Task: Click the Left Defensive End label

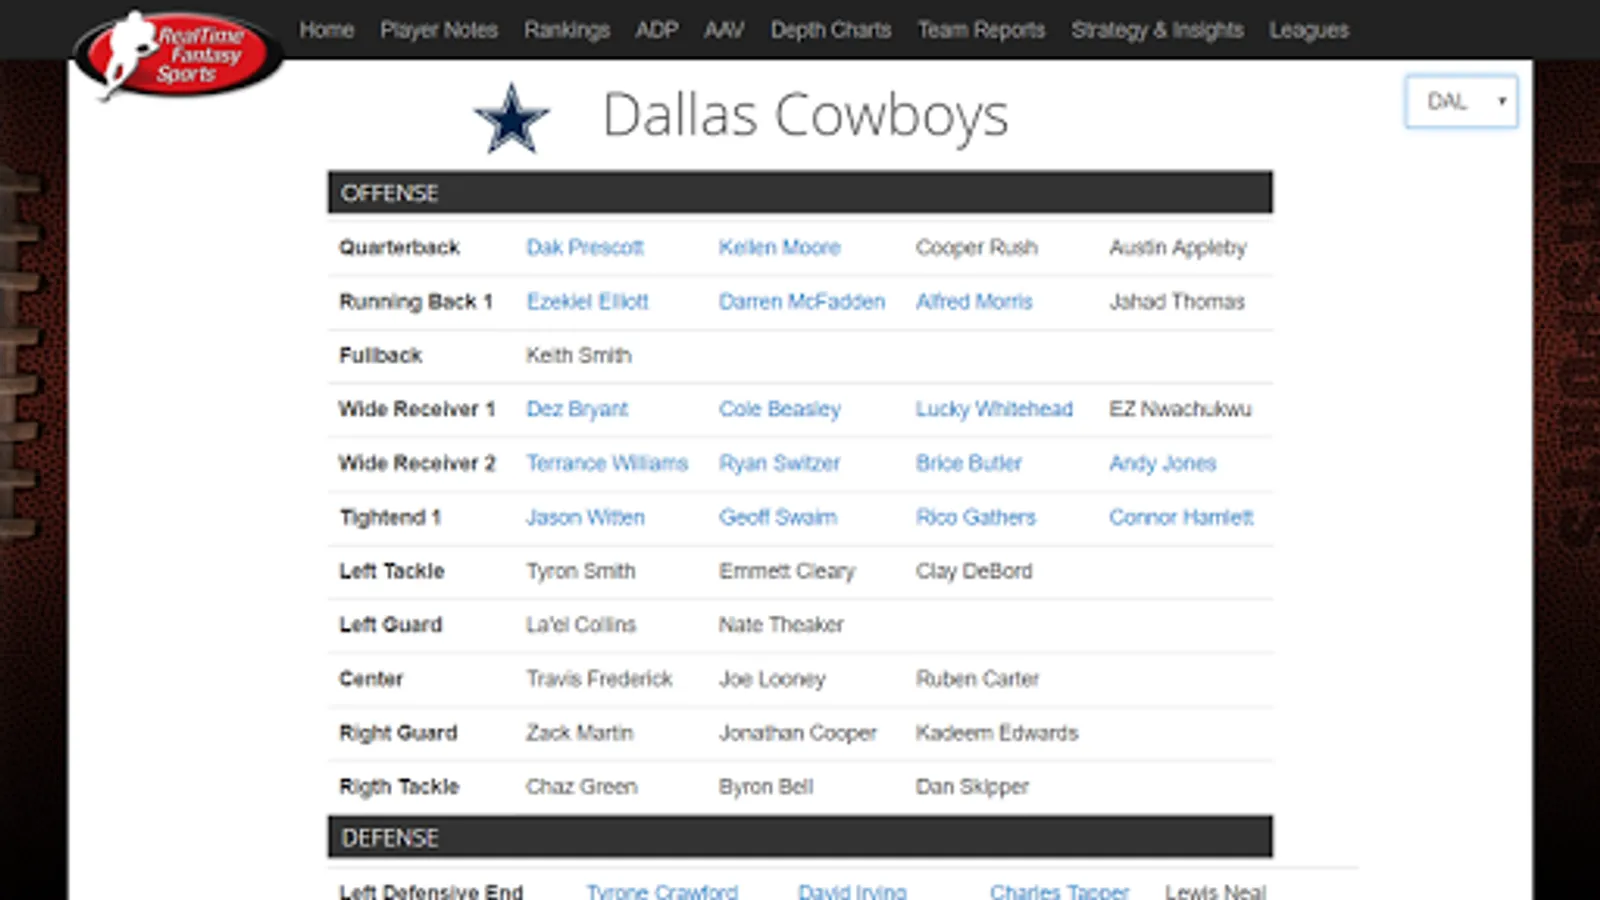Action: pos(431,891)
